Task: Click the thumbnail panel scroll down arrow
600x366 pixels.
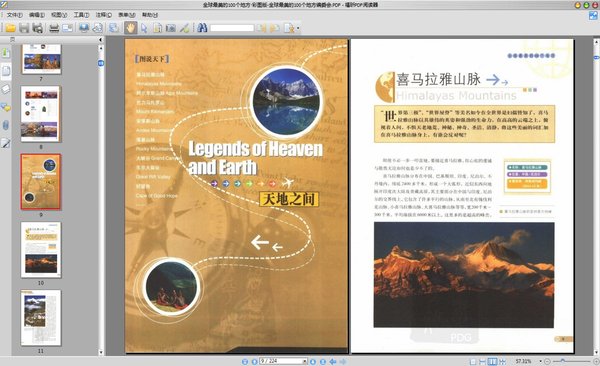Action: coord(101,352)
